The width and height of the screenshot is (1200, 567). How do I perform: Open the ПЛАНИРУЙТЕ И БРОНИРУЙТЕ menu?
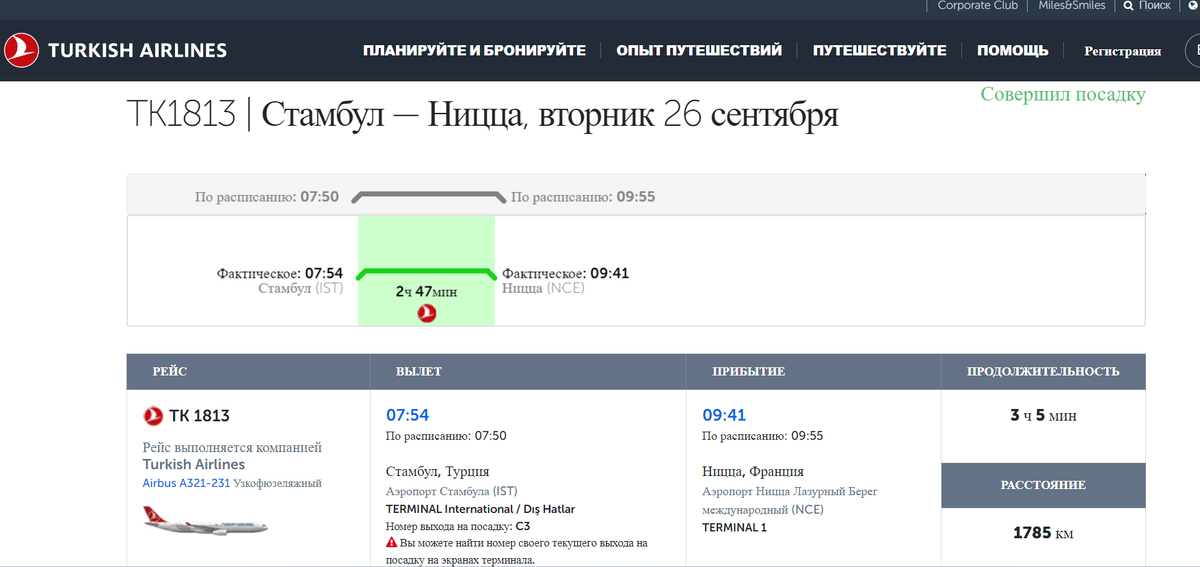[474, 50]
